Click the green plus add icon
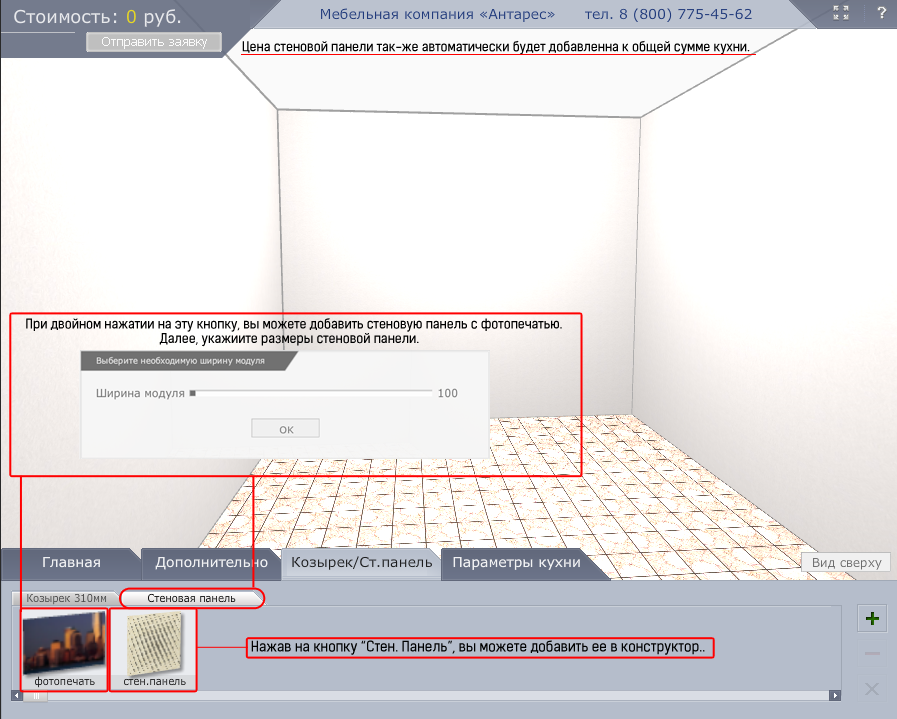897x719 pixels. 872,619
